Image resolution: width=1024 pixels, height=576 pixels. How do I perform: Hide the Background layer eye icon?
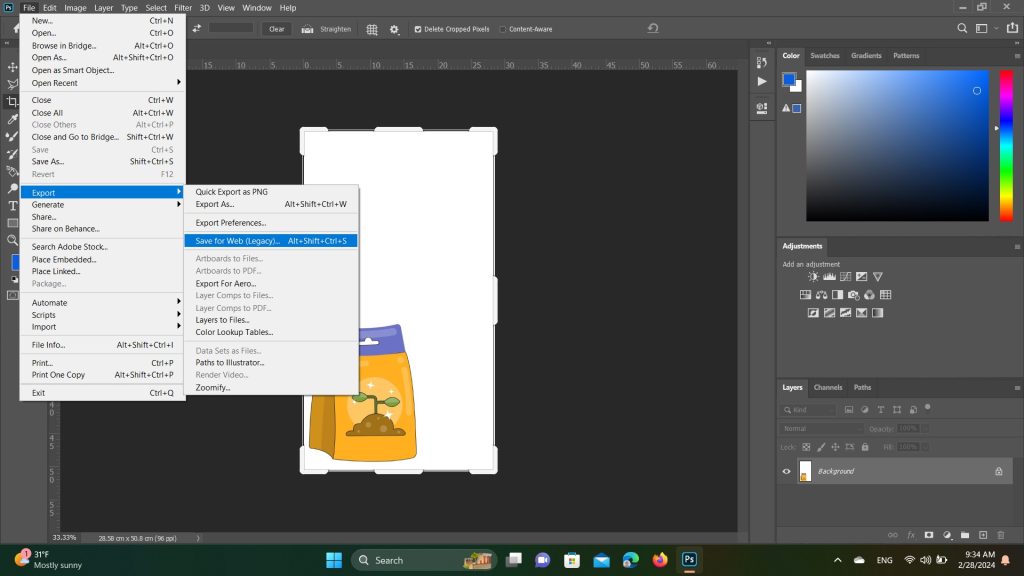[x=786, y=471]
